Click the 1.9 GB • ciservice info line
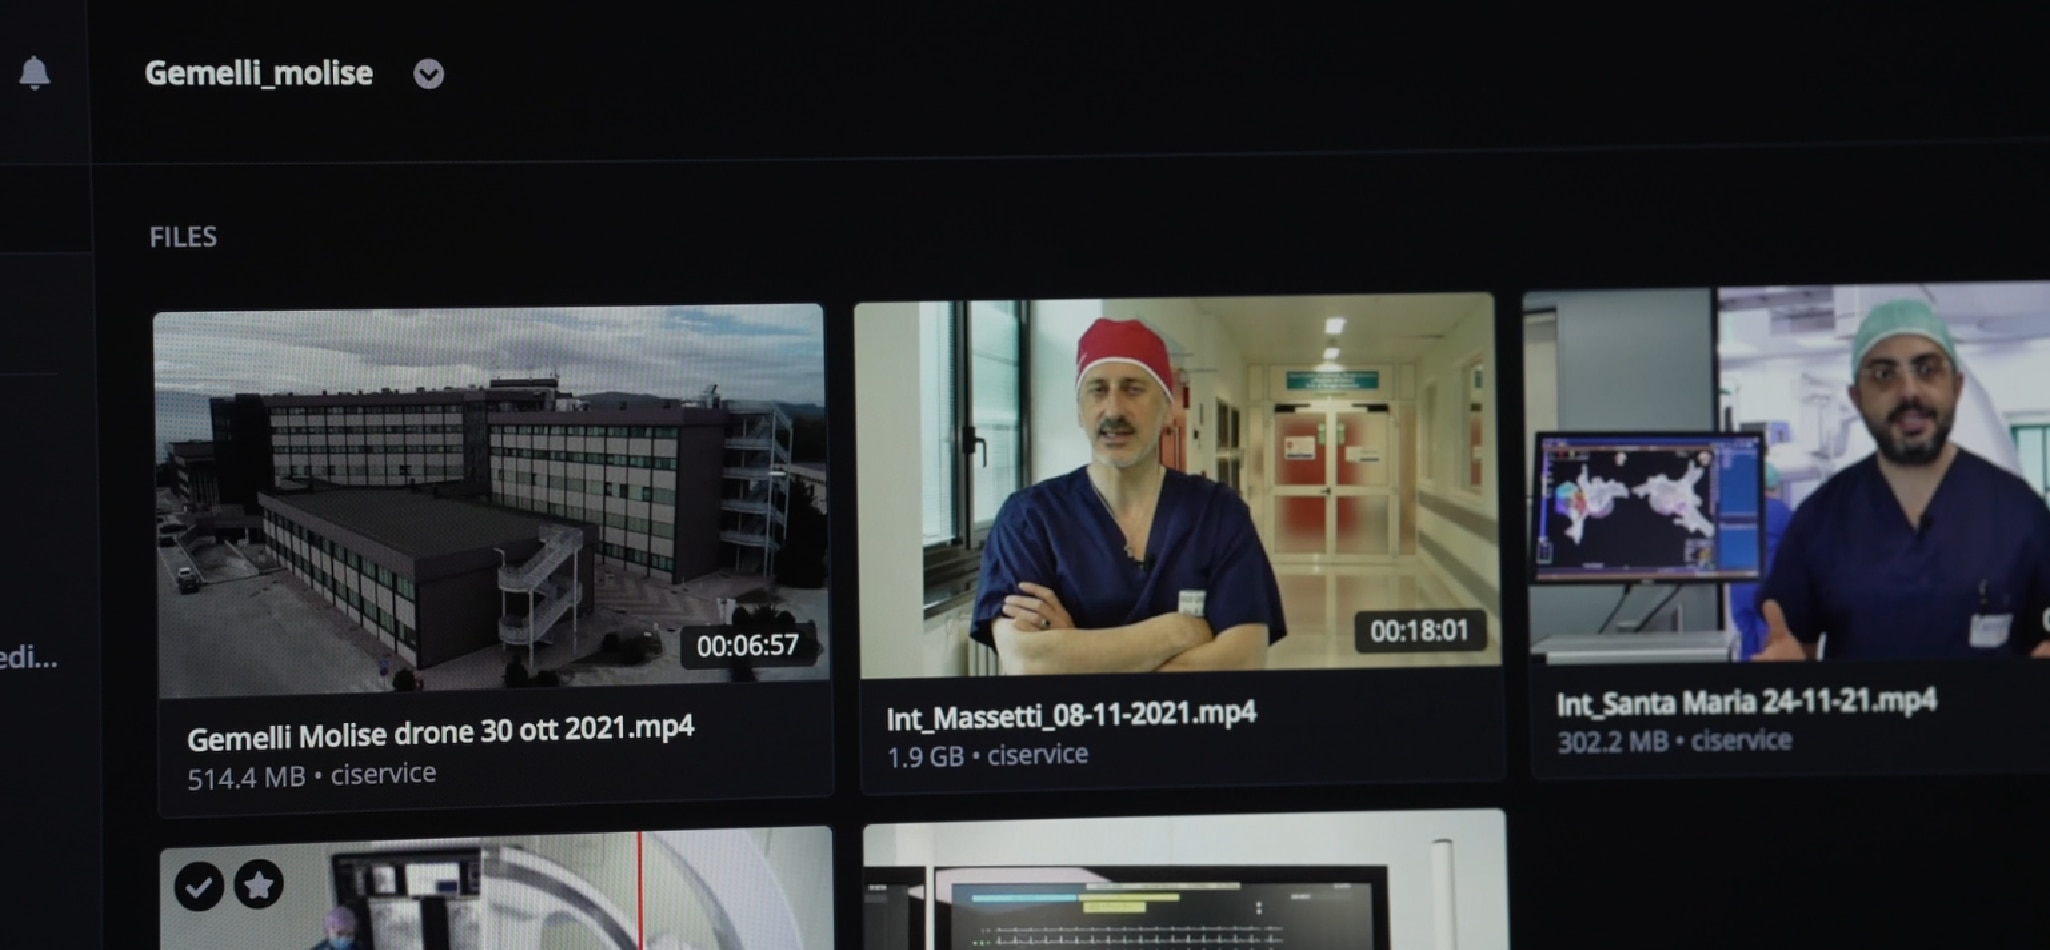 987,755
